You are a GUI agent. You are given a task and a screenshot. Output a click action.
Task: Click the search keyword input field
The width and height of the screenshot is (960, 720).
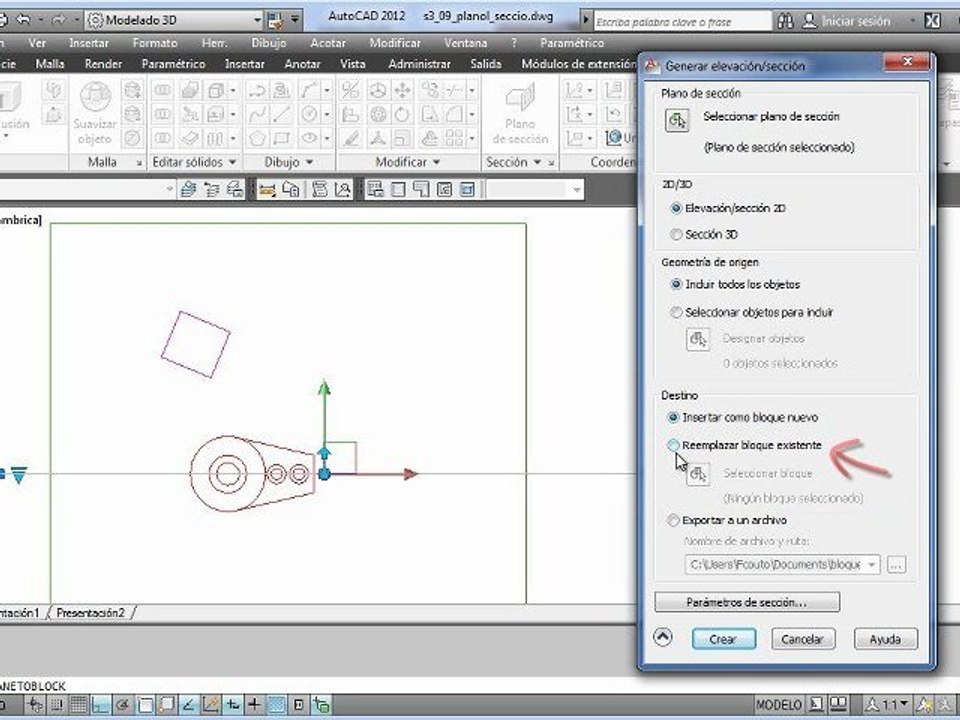683,21
